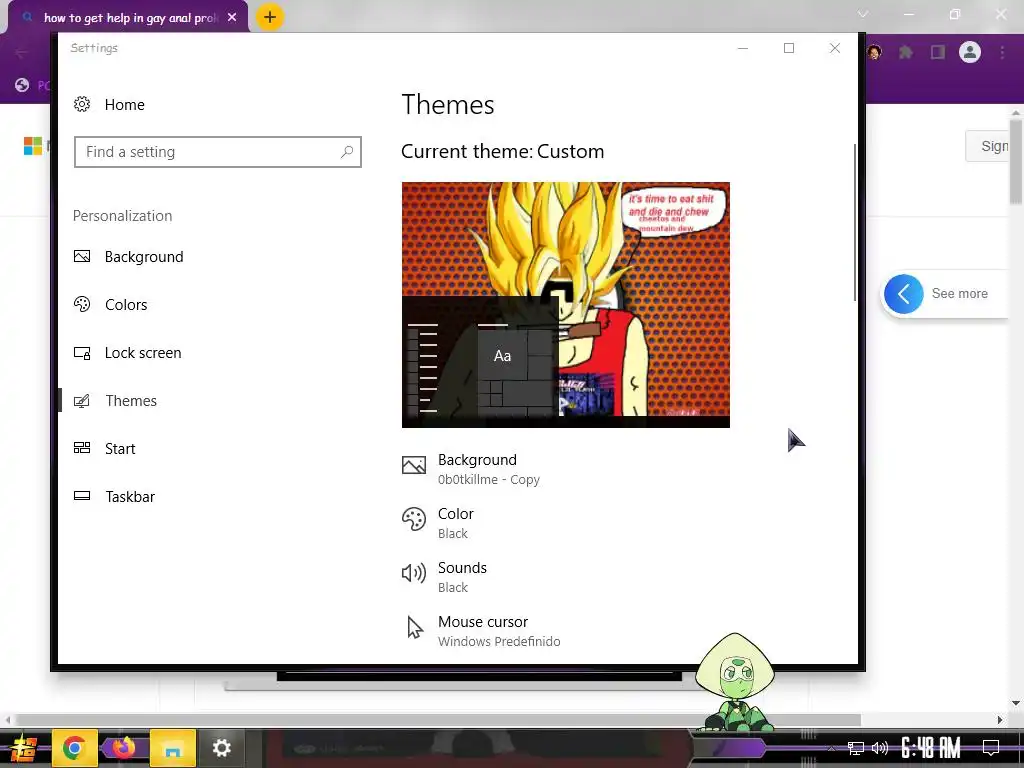Click the Colors palette icon in sidebar
The image size is (1024, 768).
(x=82, y=304)
